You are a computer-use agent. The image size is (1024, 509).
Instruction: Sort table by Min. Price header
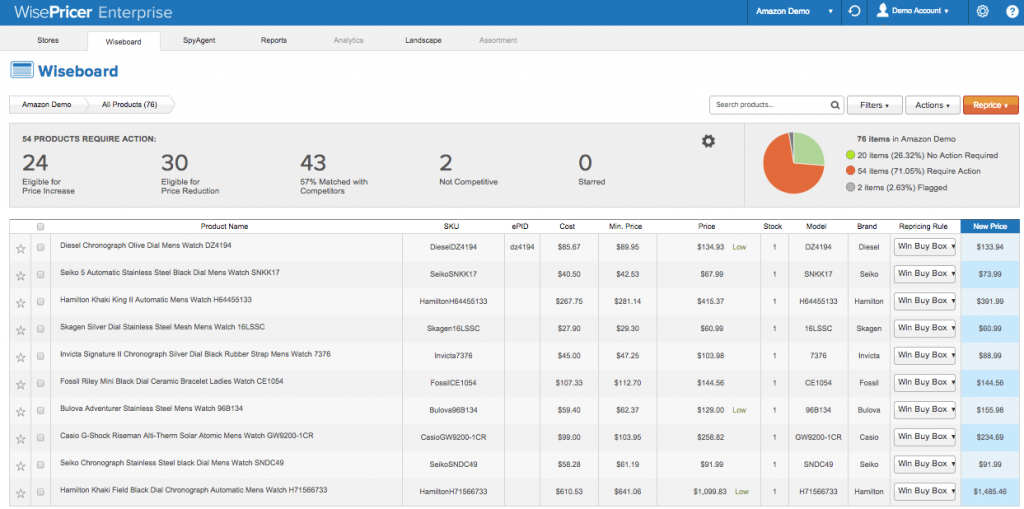pos(627,227)
